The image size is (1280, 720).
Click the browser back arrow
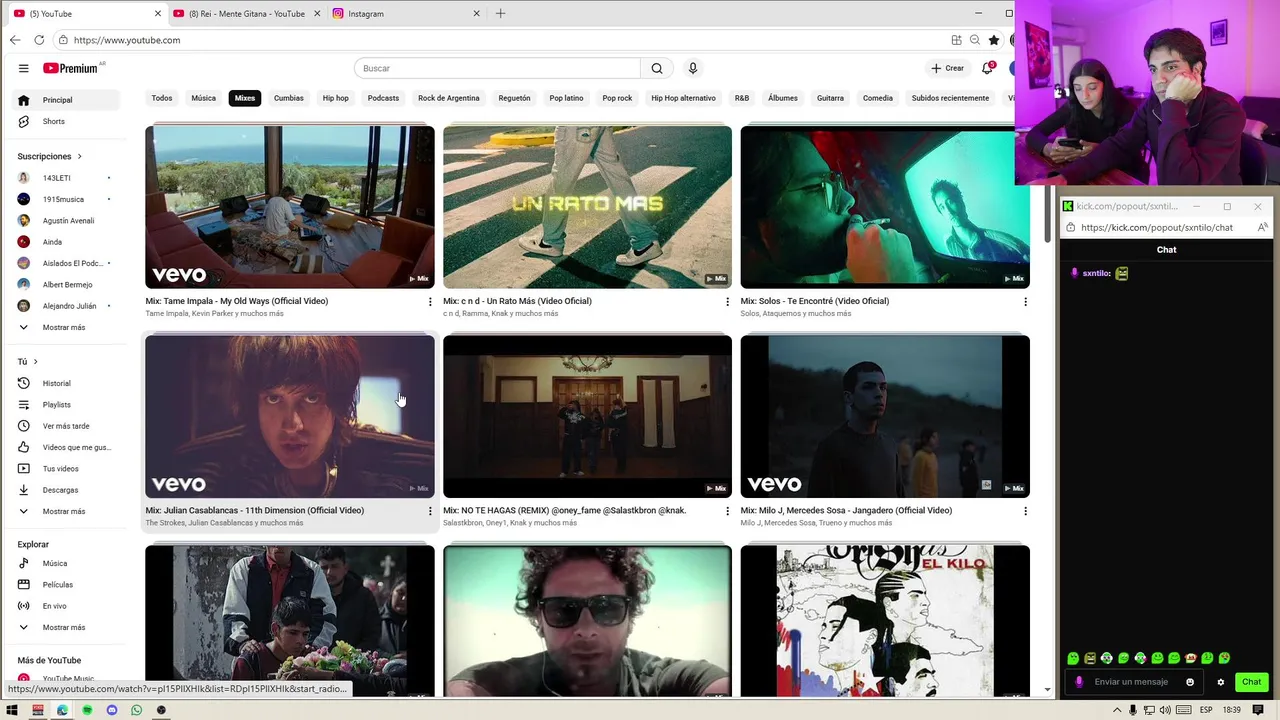coord(15,40)
